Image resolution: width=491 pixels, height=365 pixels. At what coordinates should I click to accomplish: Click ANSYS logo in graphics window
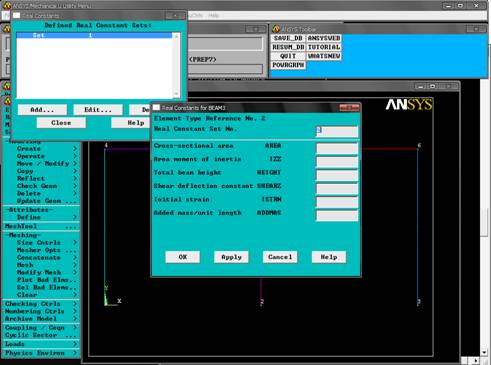click(409, 105)
